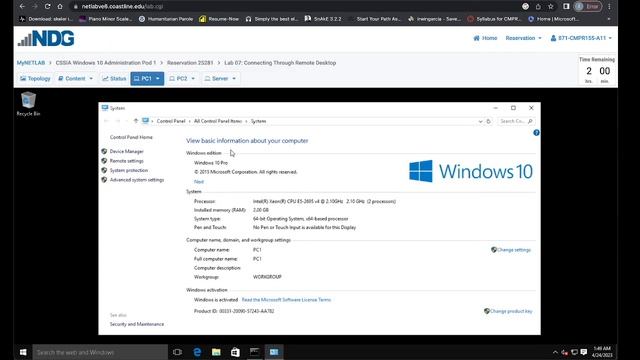Screen dimensions: 640x360
Task: Read the Microsoft Software License Terms
Action: 286,300
